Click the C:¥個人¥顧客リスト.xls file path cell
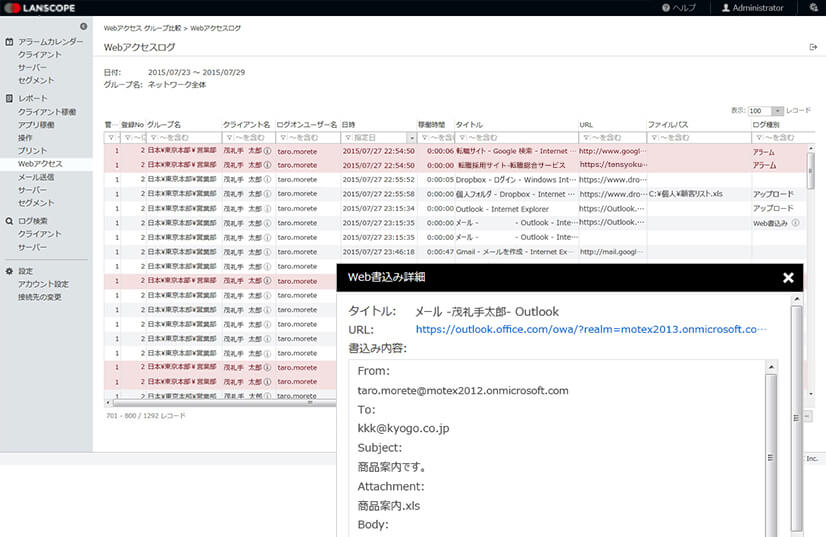Image resolution: width=826 pixels, height=537 pixels. click(x=685, y=194)
